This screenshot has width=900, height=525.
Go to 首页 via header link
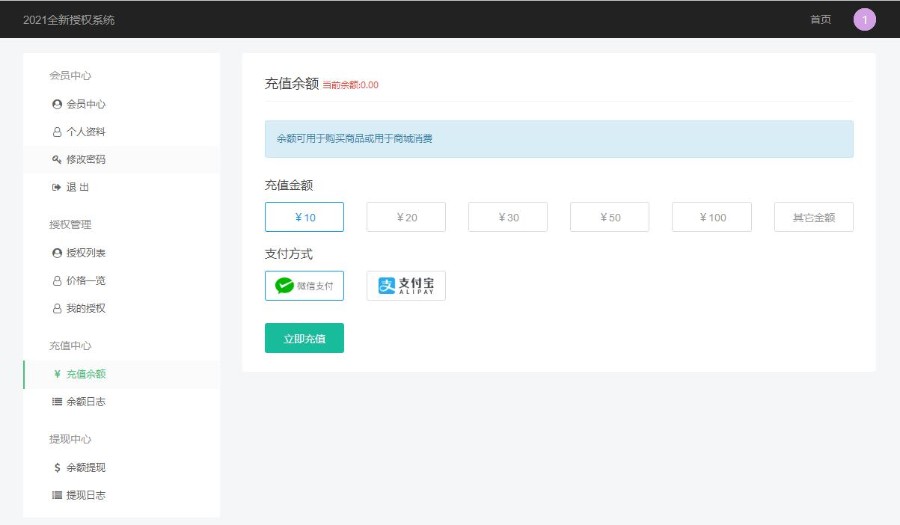(820, 20)
